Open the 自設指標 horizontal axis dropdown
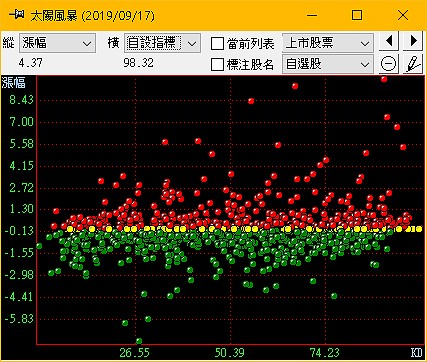 (162, 43)
